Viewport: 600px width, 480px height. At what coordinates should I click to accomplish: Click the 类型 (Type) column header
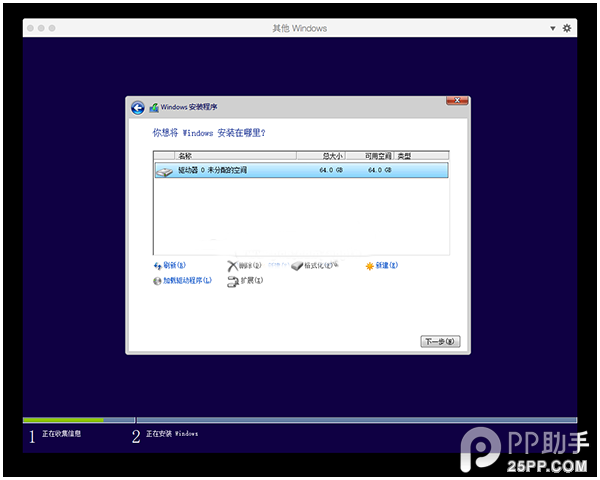click(x=421, y=156)
